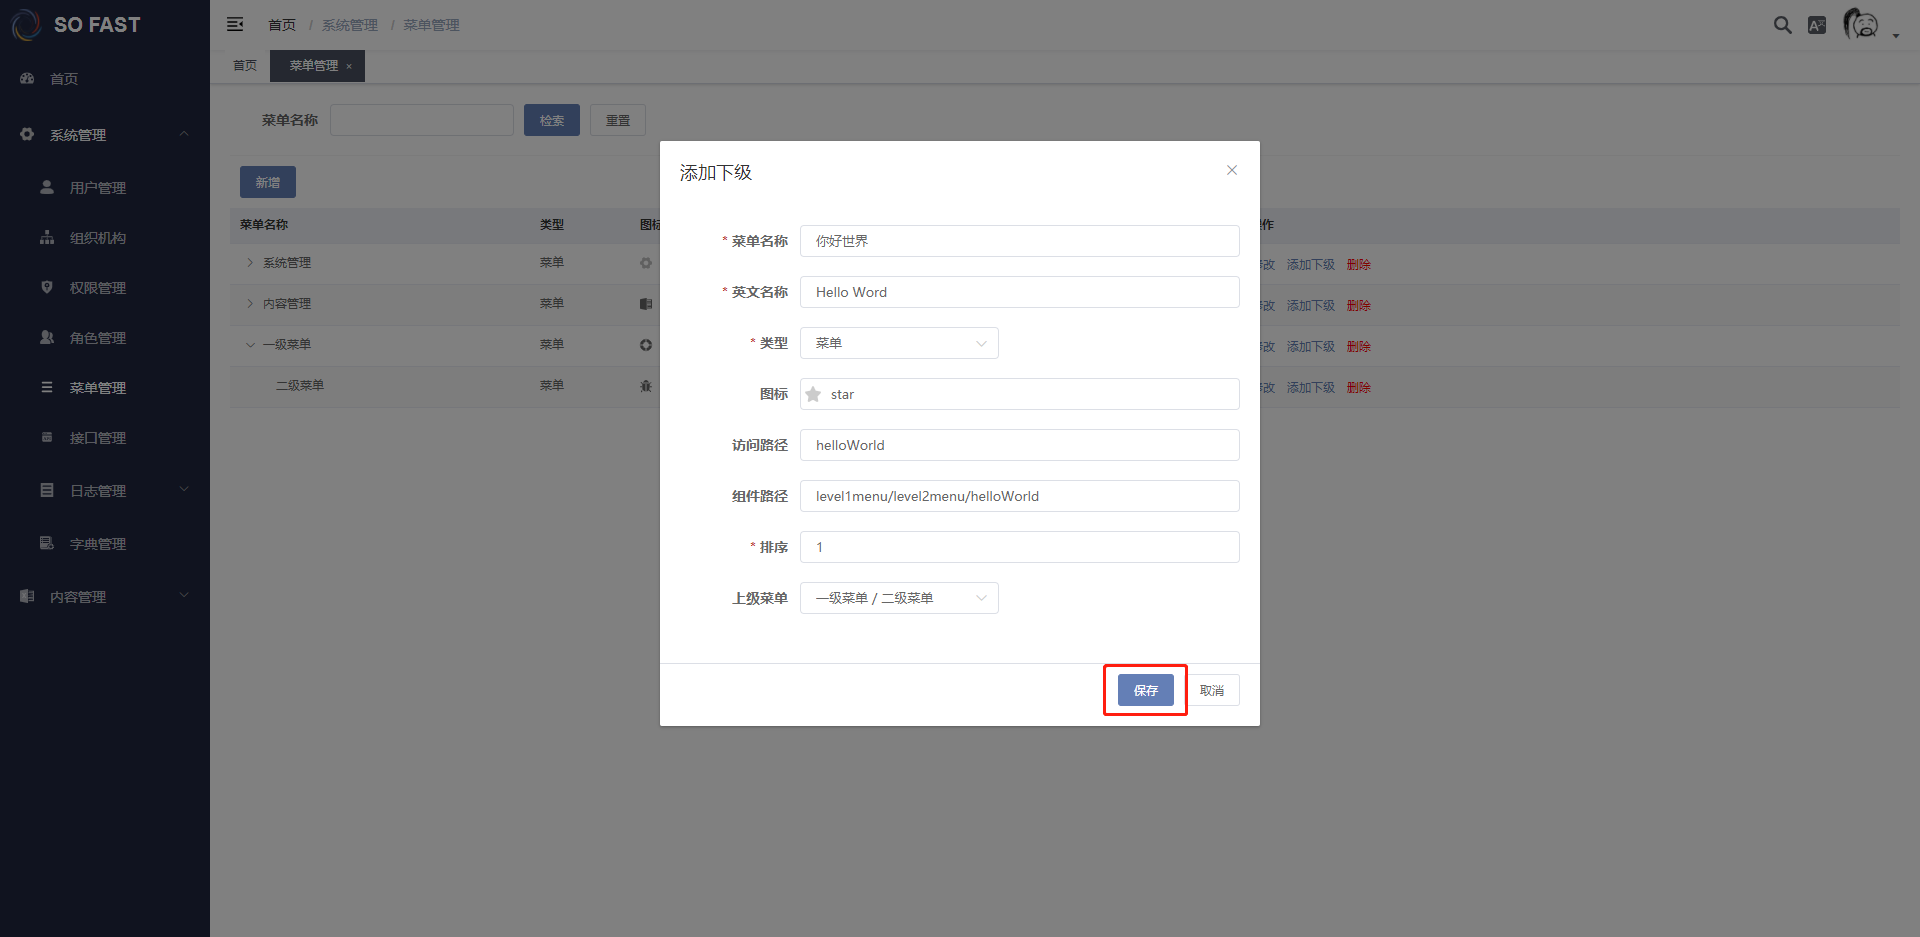Open 组织机构 in the sidebar

coord(97,238)
